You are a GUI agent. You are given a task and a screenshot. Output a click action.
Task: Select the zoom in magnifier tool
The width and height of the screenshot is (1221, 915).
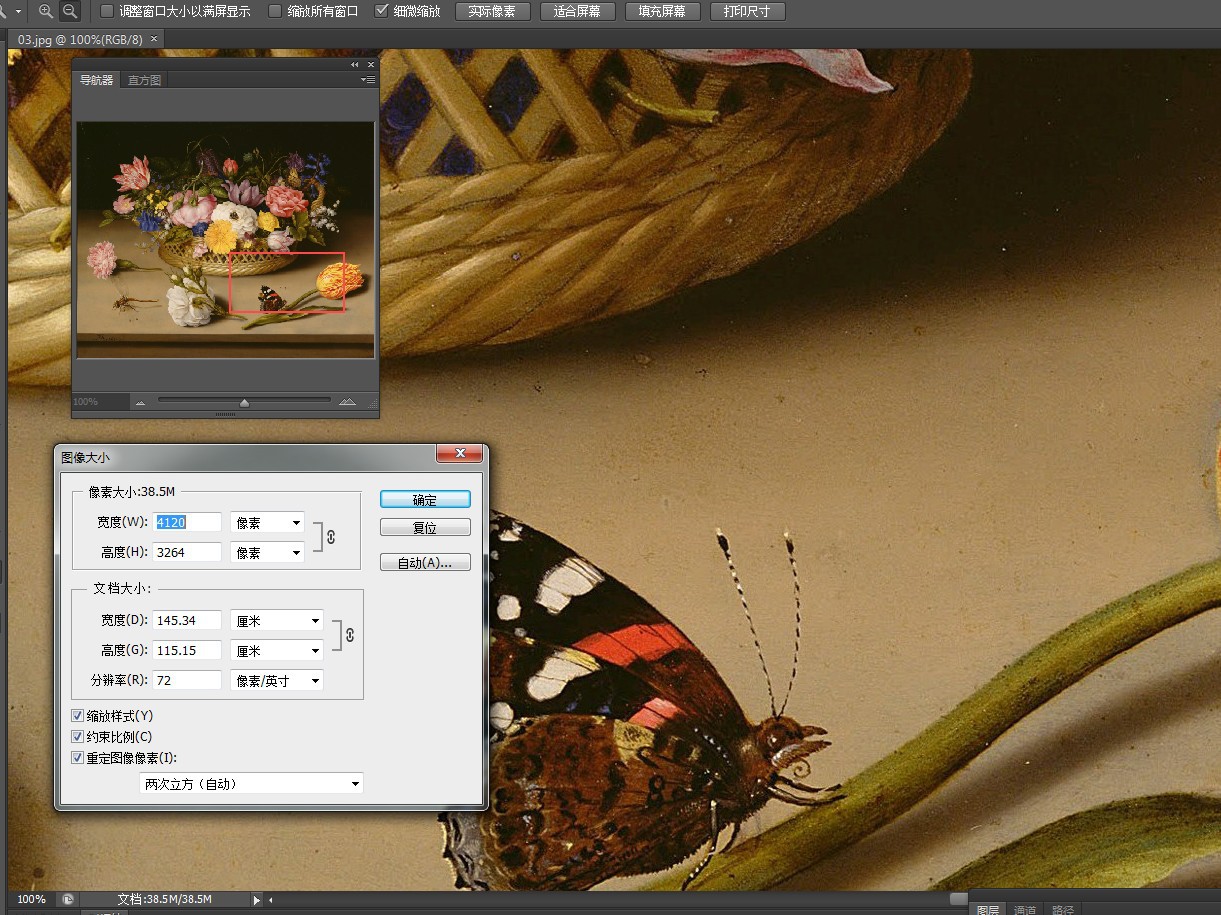click(x=46, y=11)
